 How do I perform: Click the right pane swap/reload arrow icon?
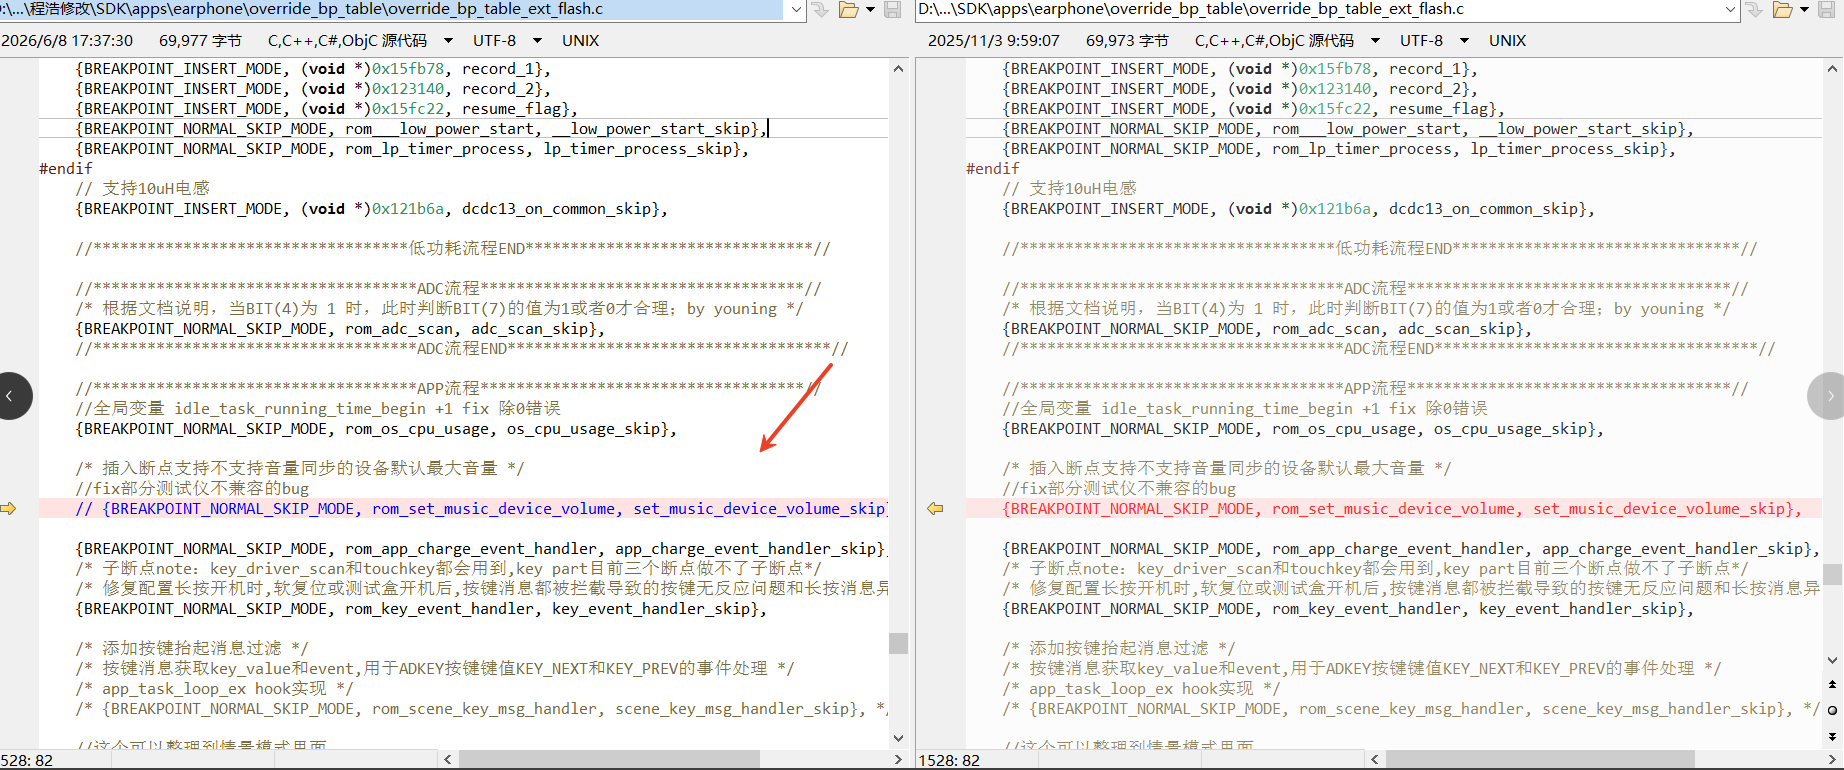(x=1754, y=10)
